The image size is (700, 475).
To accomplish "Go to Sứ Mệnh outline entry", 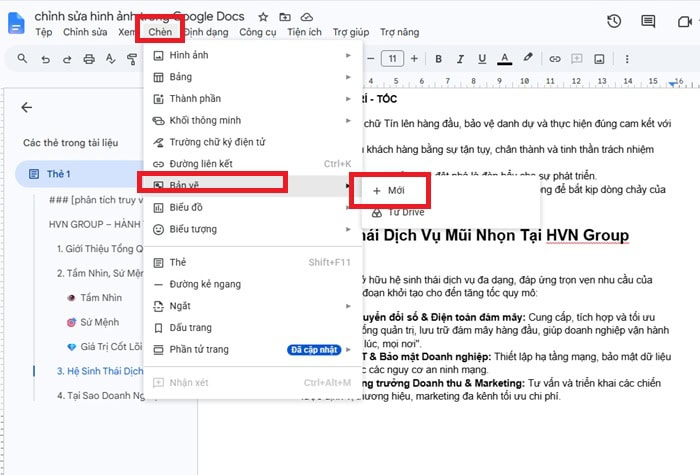I will click(100, 322).
